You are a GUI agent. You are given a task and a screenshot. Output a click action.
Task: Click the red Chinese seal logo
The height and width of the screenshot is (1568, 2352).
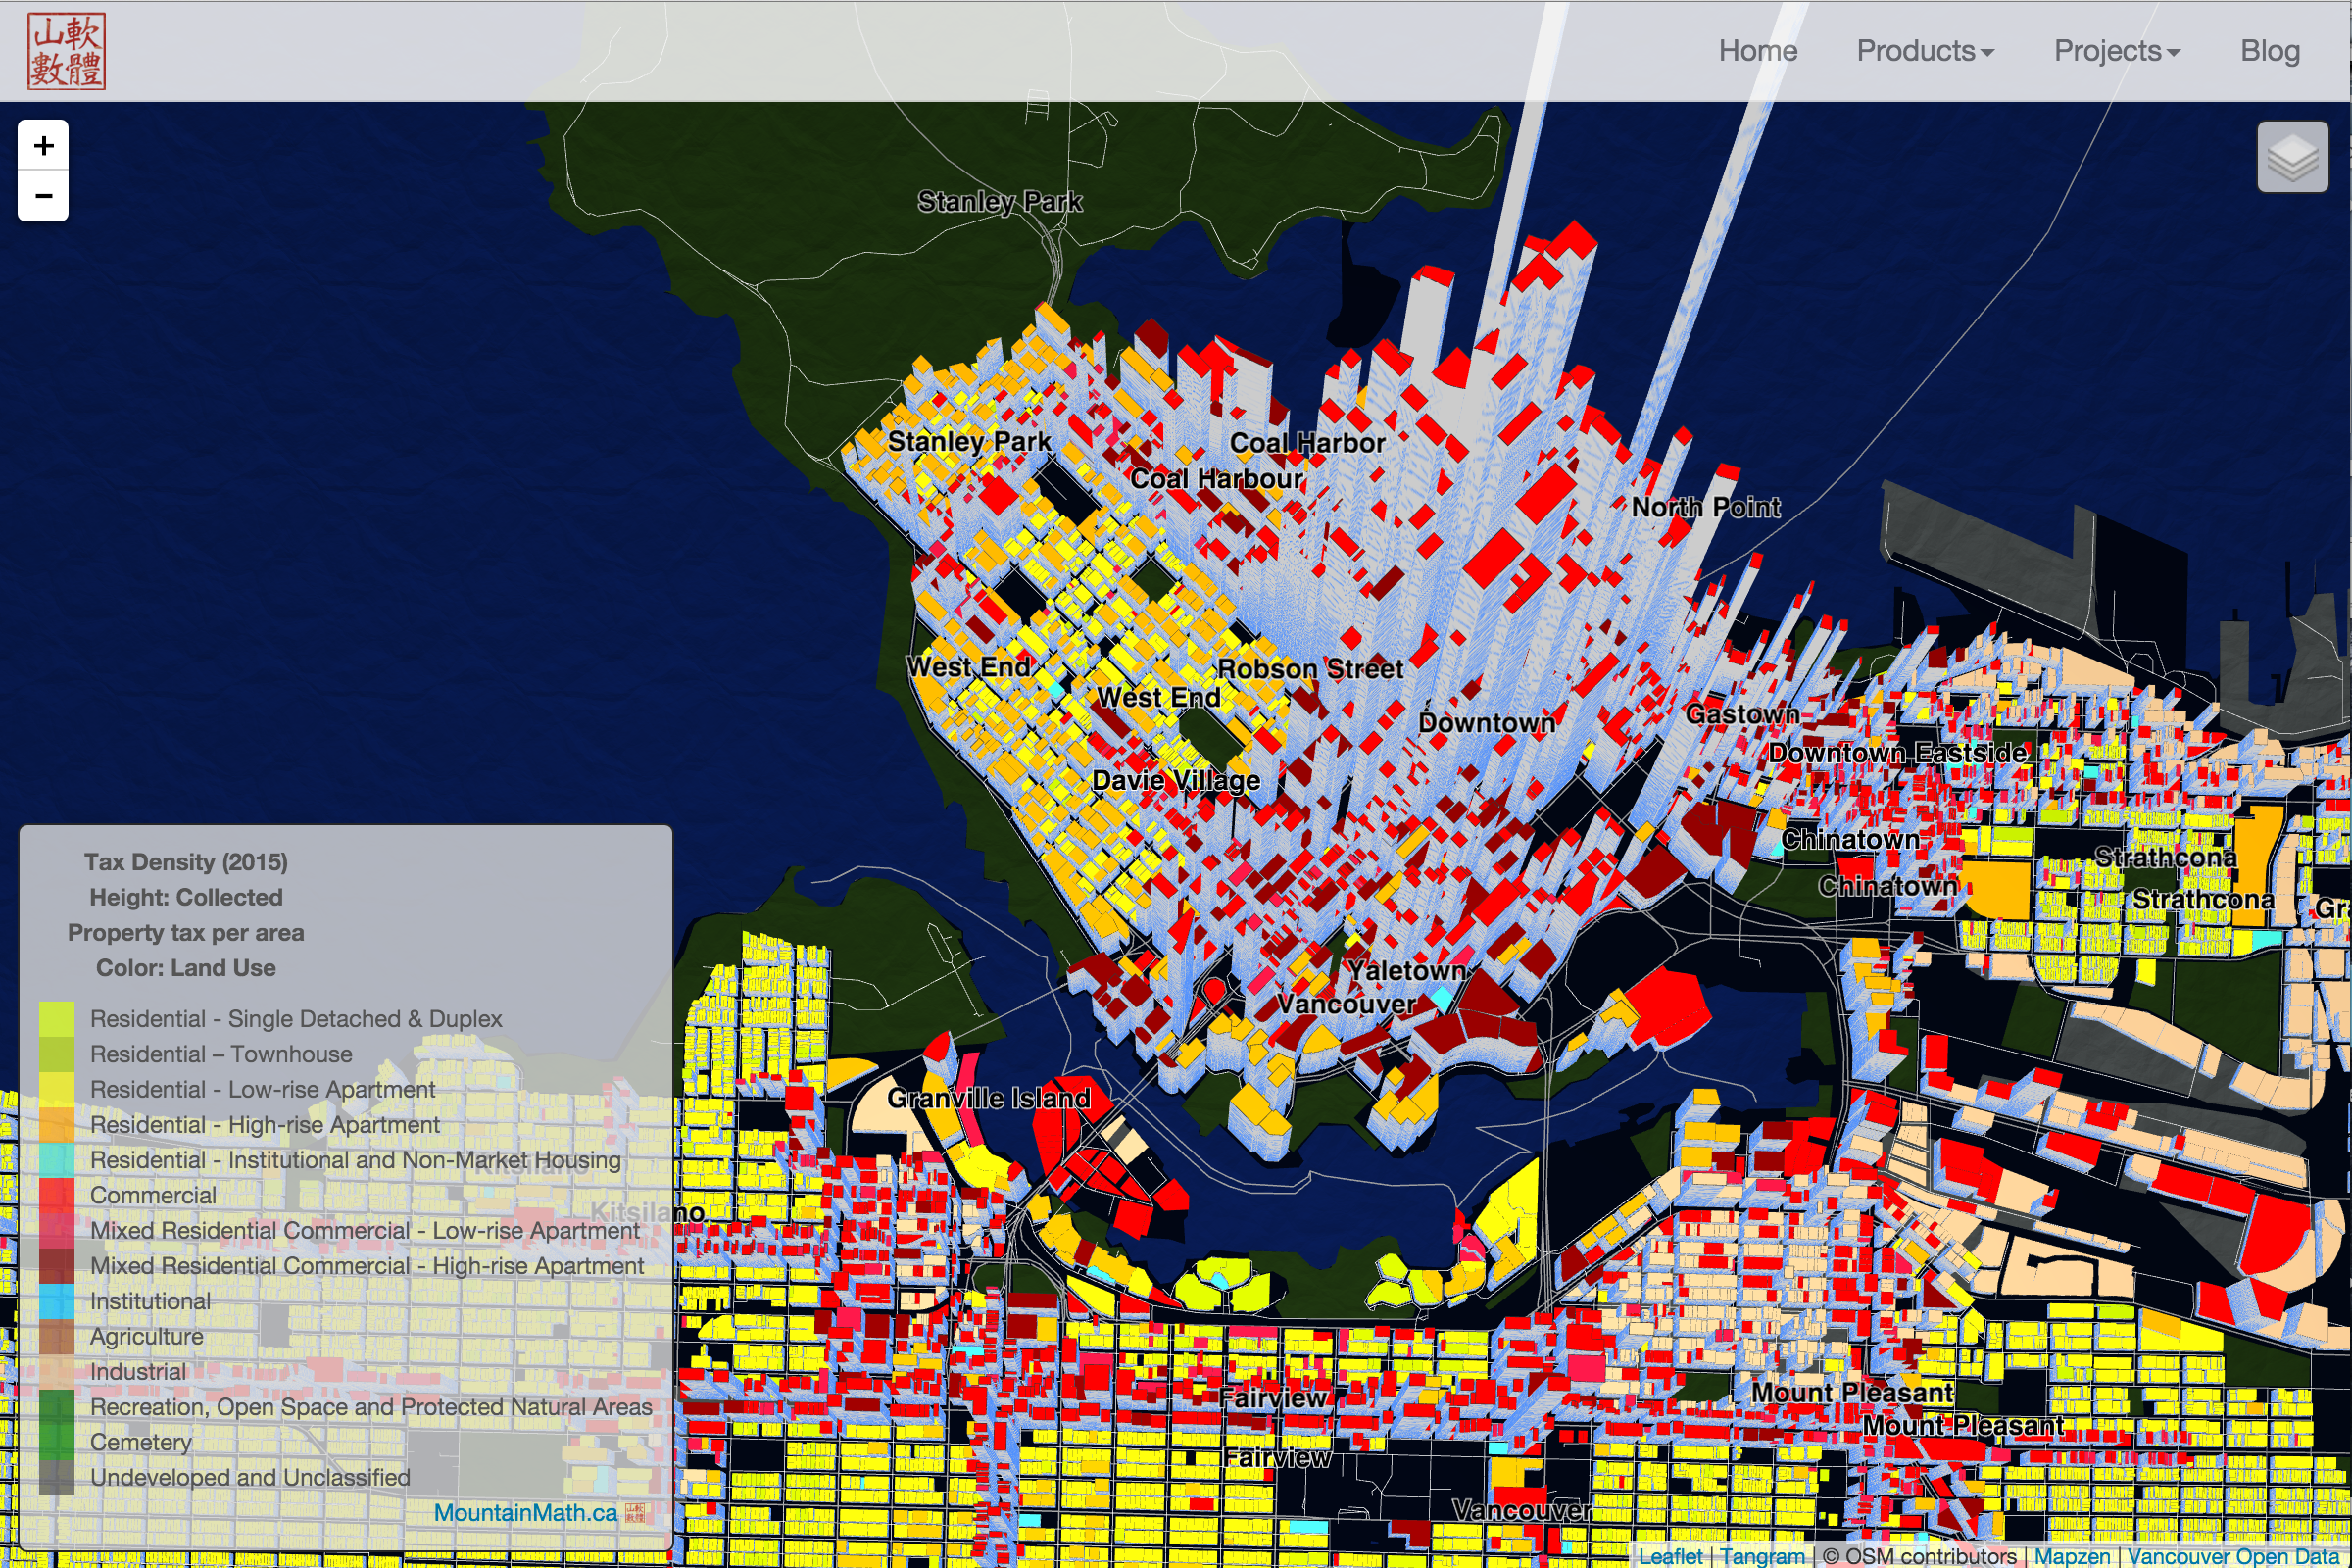pyautogui.click(x=66, y=51)
